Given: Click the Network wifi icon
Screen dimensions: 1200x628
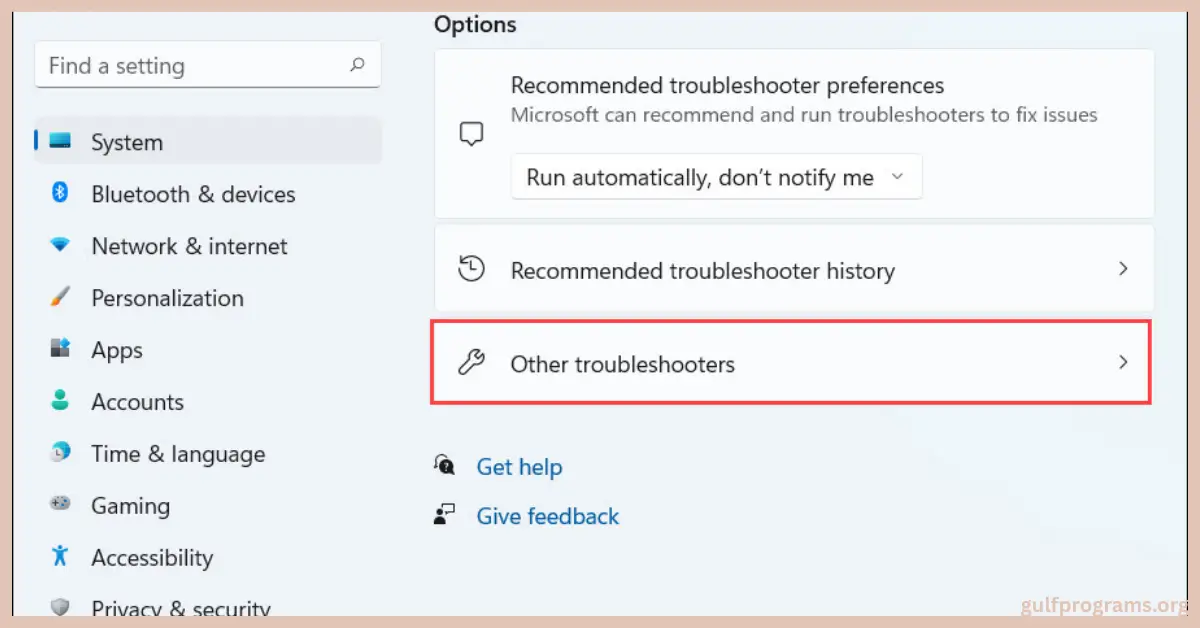Looking at the screenshot, I should pyautogui.click(x=60, y=245).
